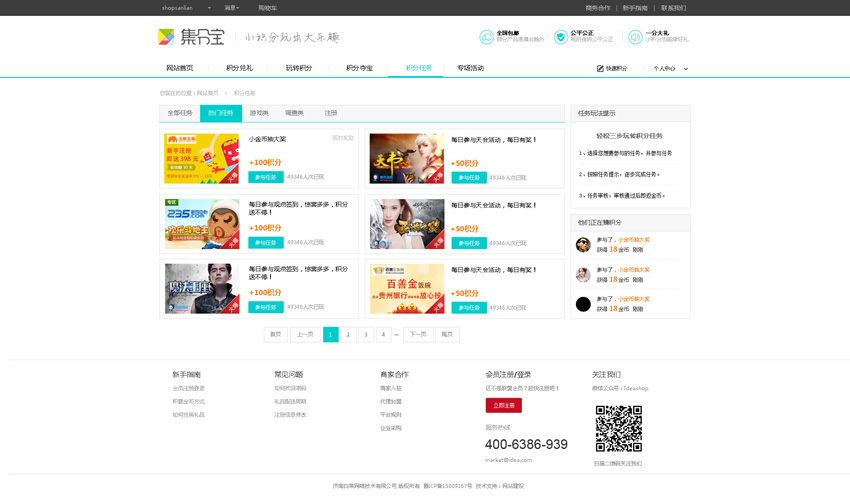Click 参与任务 button for 小金币抽大奖

(265, 177)
